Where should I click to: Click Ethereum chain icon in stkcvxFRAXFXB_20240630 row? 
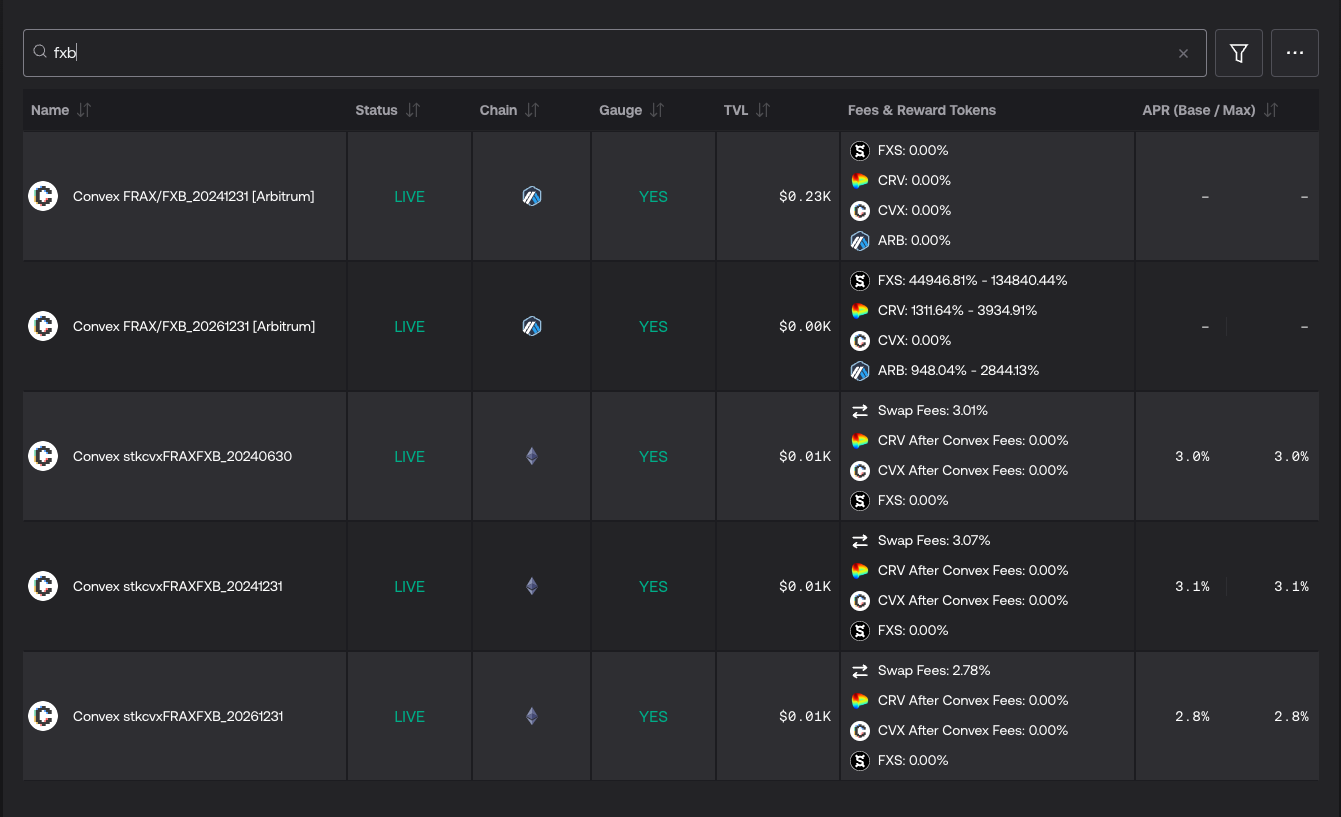pyautogui.click(x=532, y=457)
